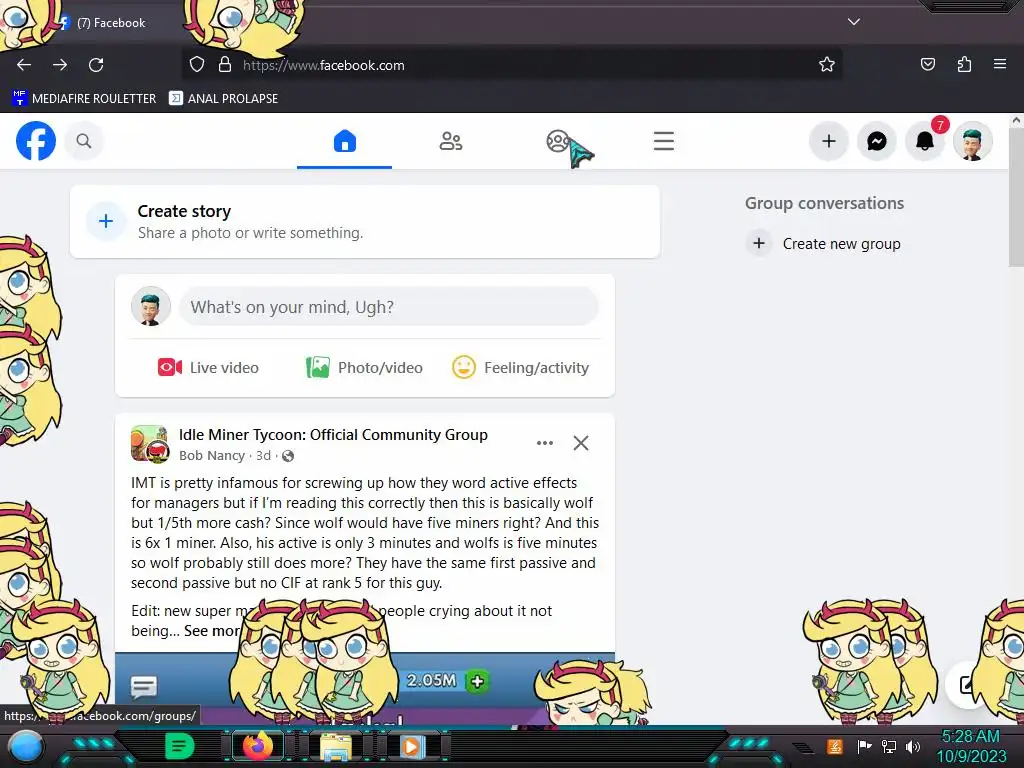The width and height of the screenshot is (1024, 768).
Task: Click the Start orb button
Action: click(x=26, y=748)
